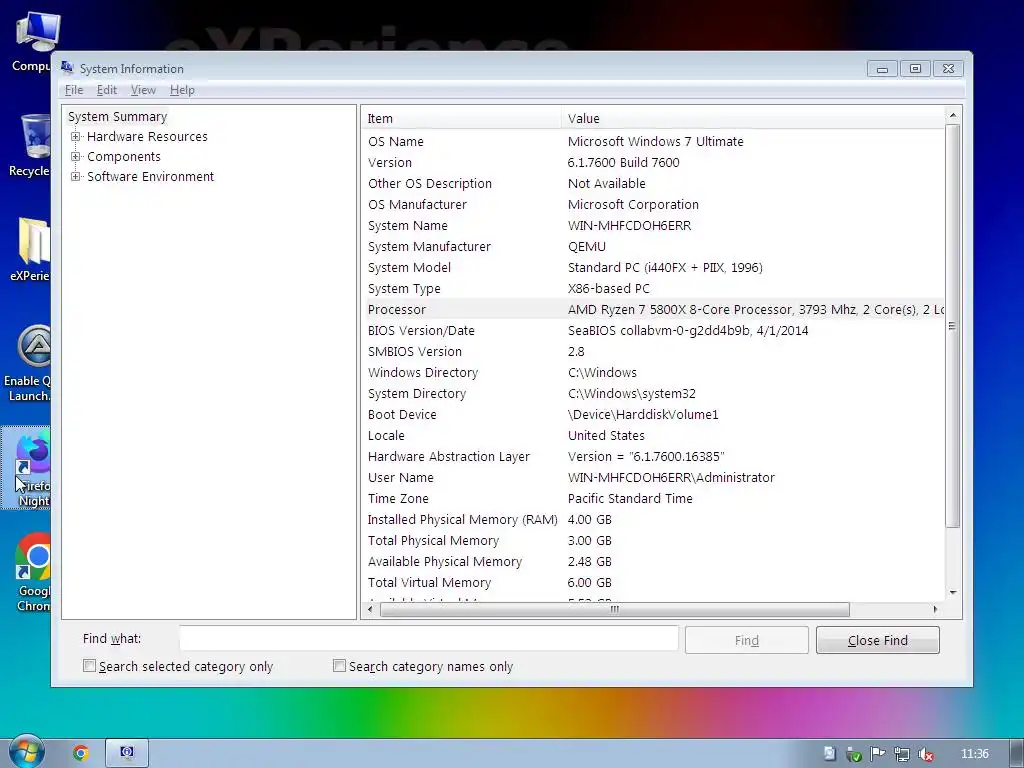Image resolution: width=1024 pixels, height=768 pixels.
Task: Select the Locale row
Action: [x=653, y=436]
